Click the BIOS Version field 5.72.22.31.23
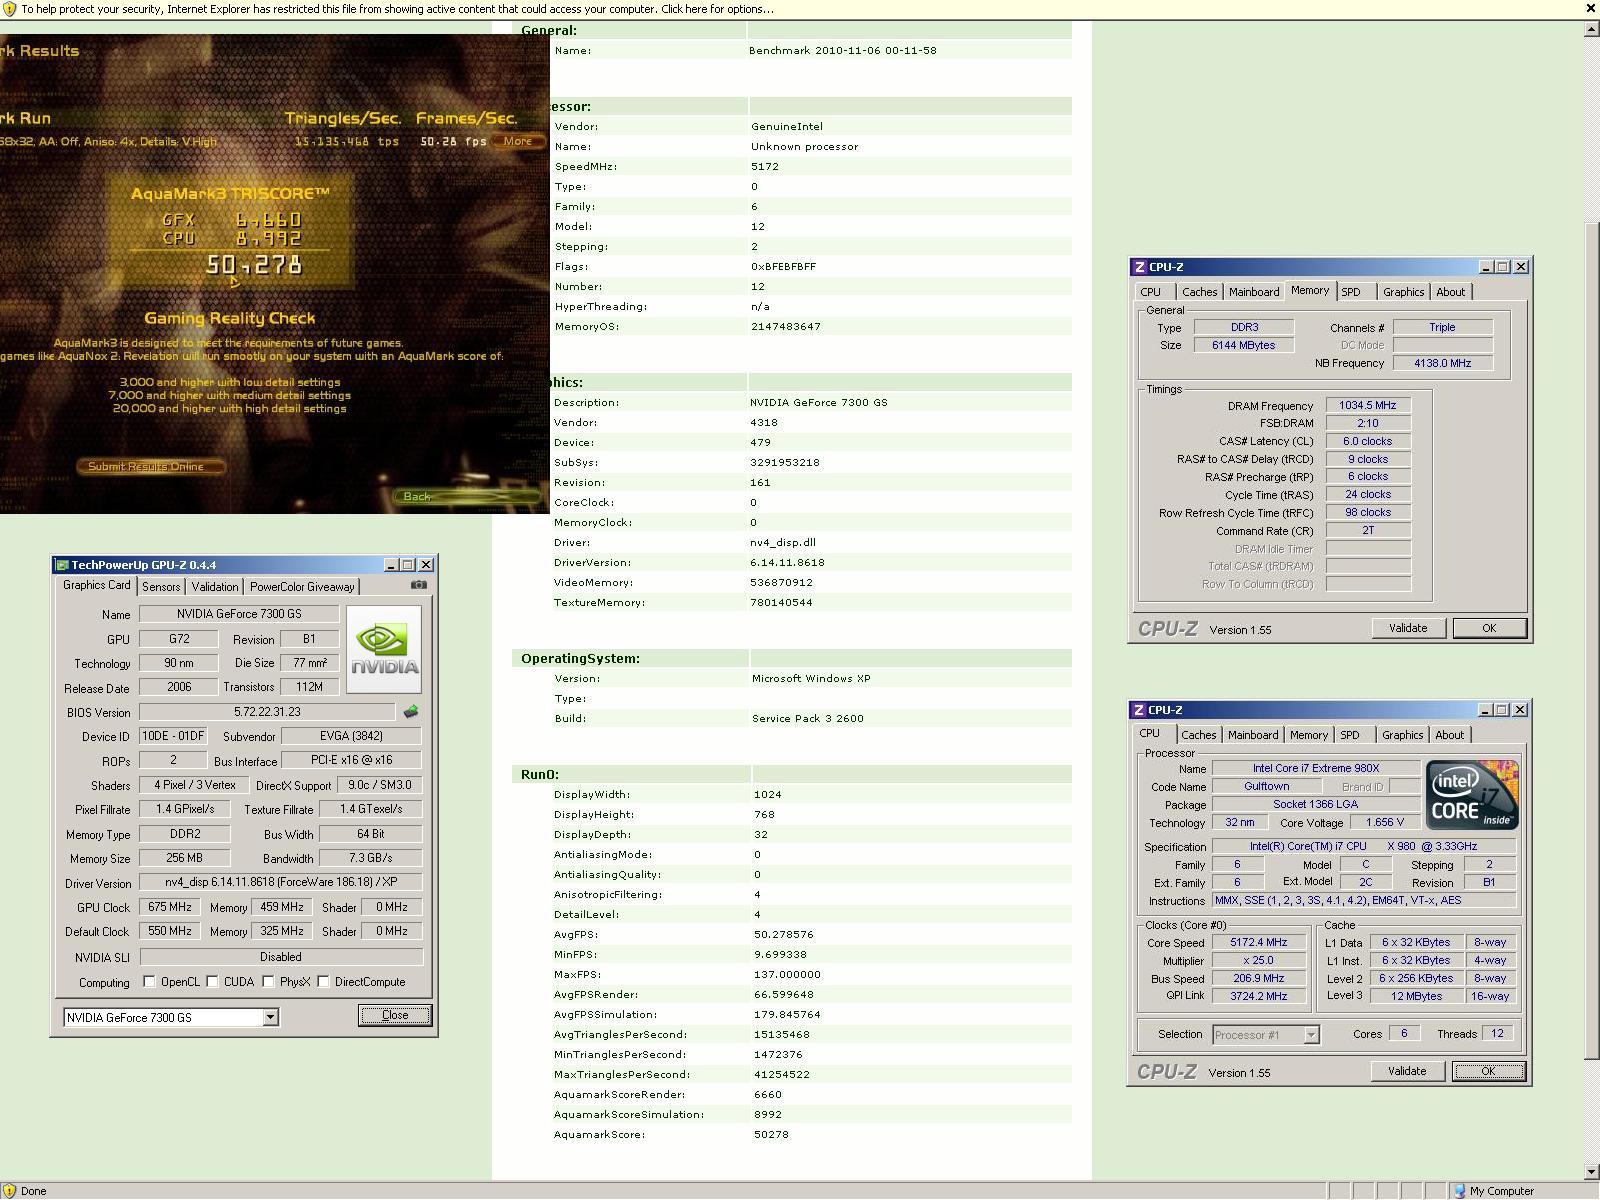The height and width of the screenshot is (1200, 1600). 267,712
